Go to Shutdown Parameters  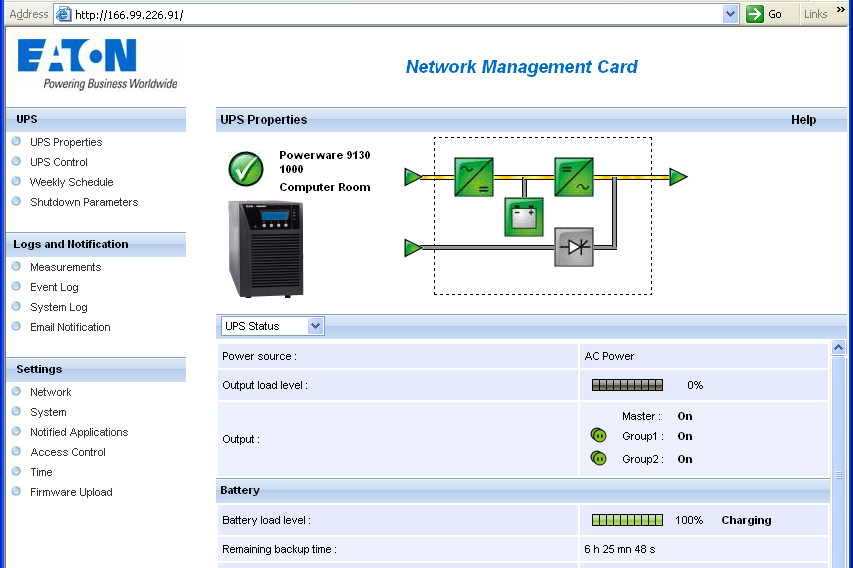[x=84, y=202]
